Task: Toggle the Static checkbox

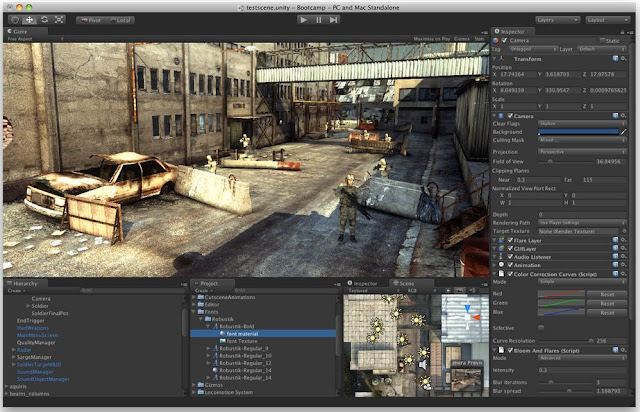Action: (602, 40)
